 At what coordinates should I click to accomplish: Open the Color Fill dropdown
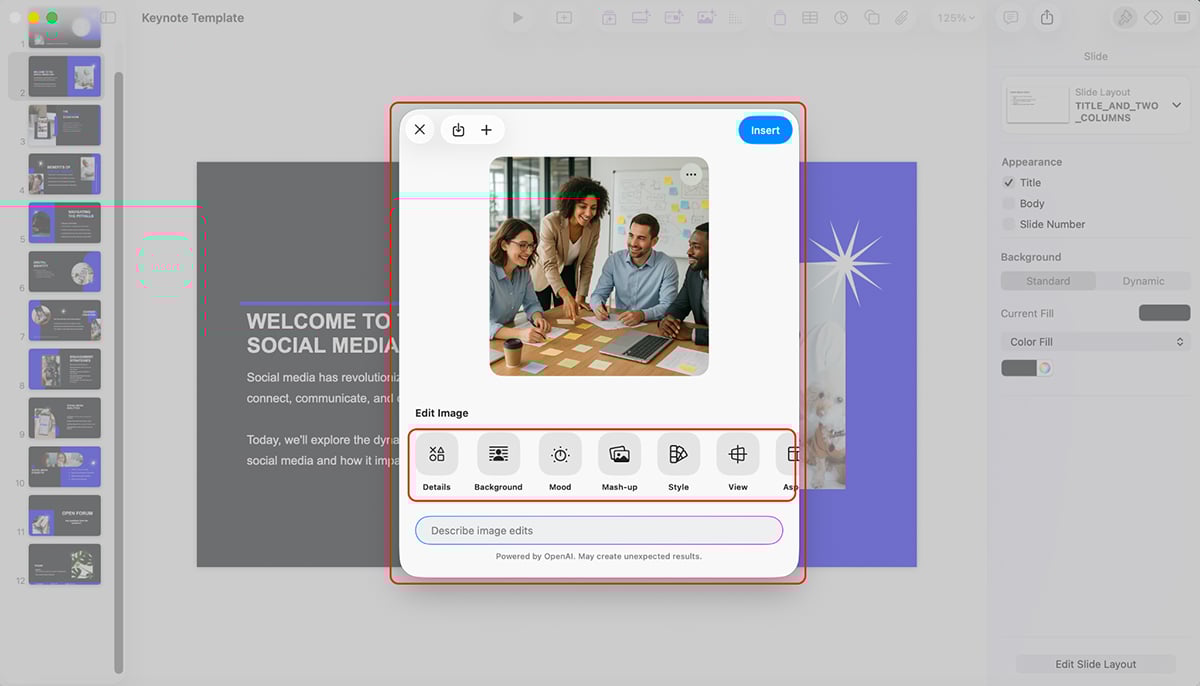point(1095,341)
